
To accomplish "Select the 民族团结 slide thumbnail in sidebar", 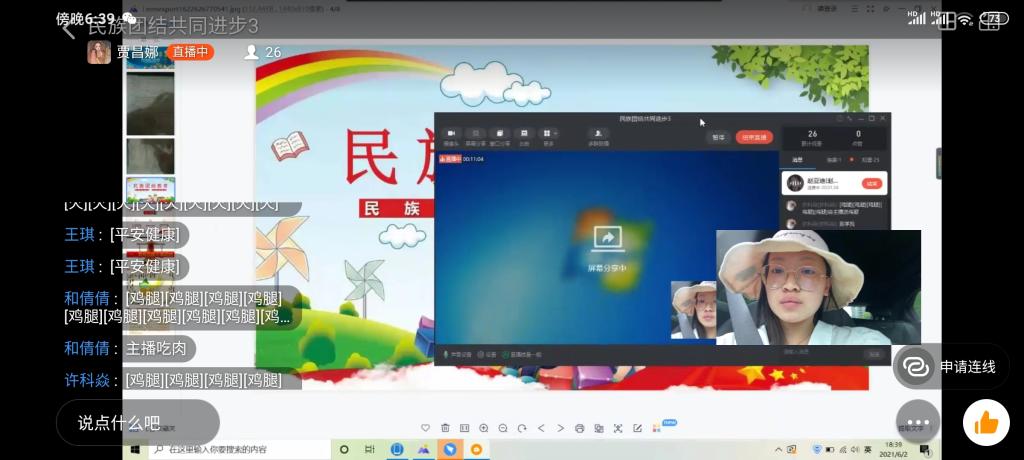I will 150,188.
